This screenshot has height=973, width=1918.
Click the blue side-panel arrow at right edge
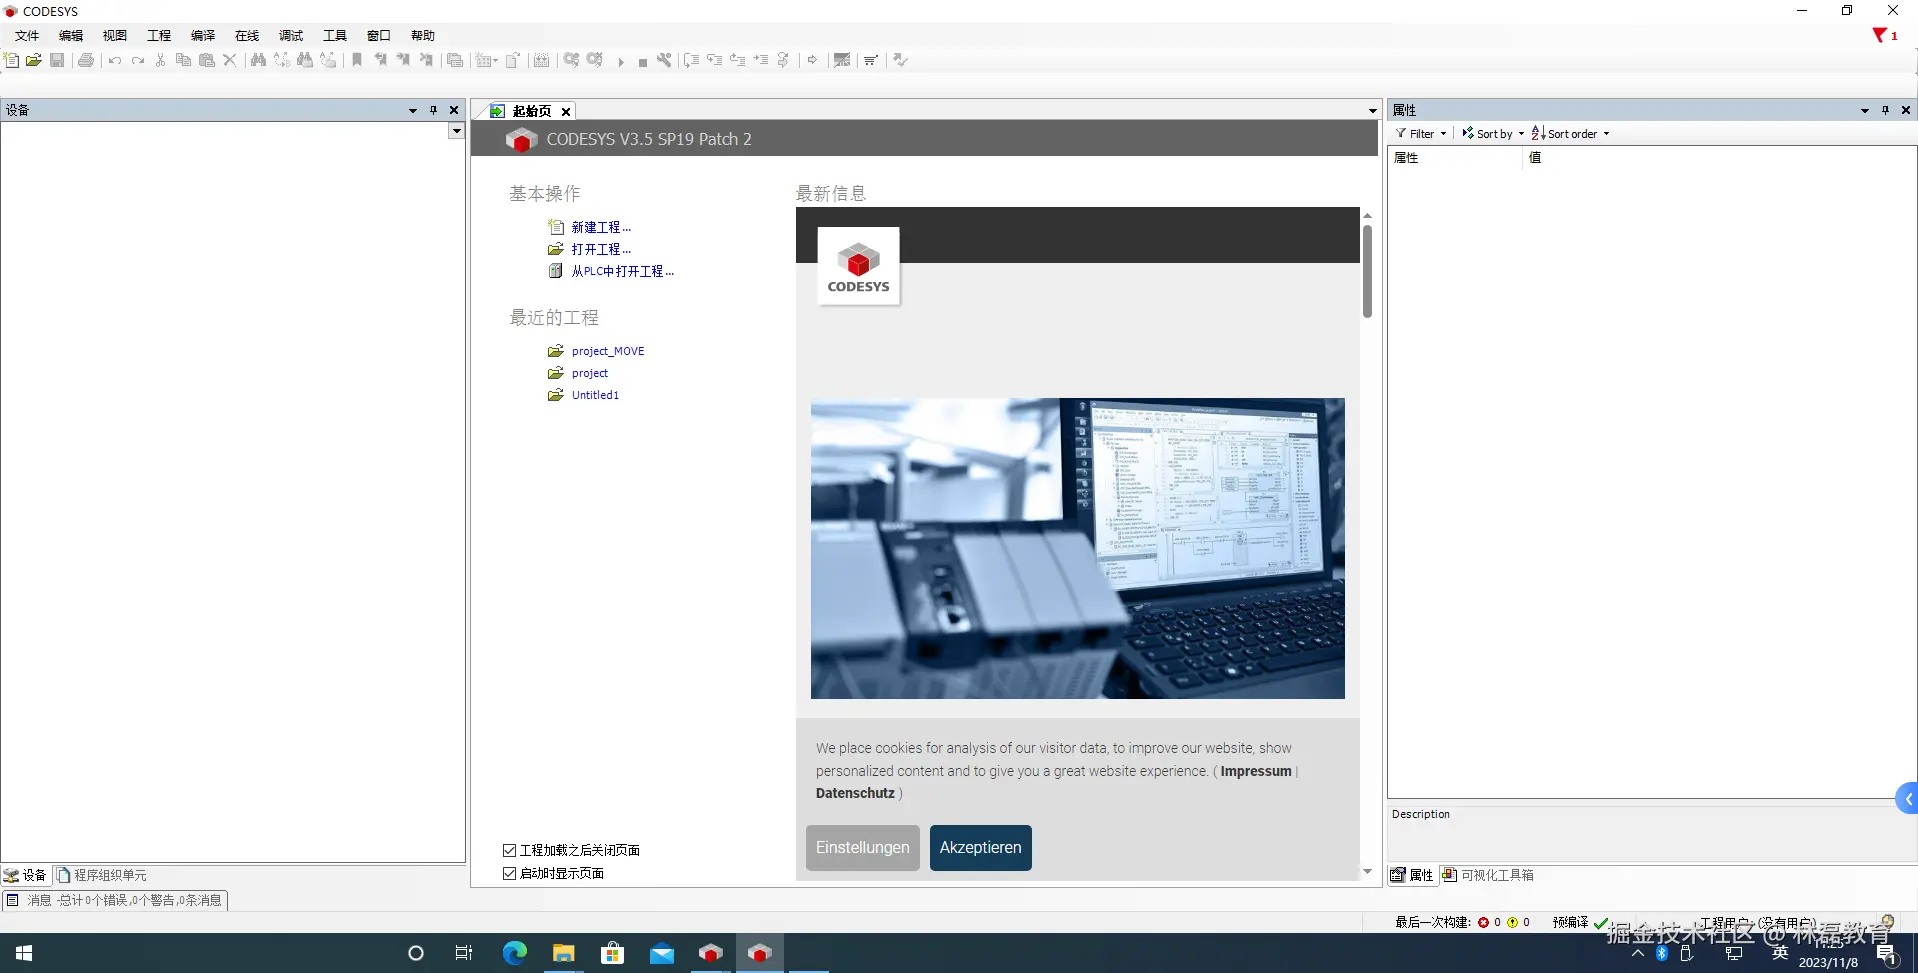1907,798
